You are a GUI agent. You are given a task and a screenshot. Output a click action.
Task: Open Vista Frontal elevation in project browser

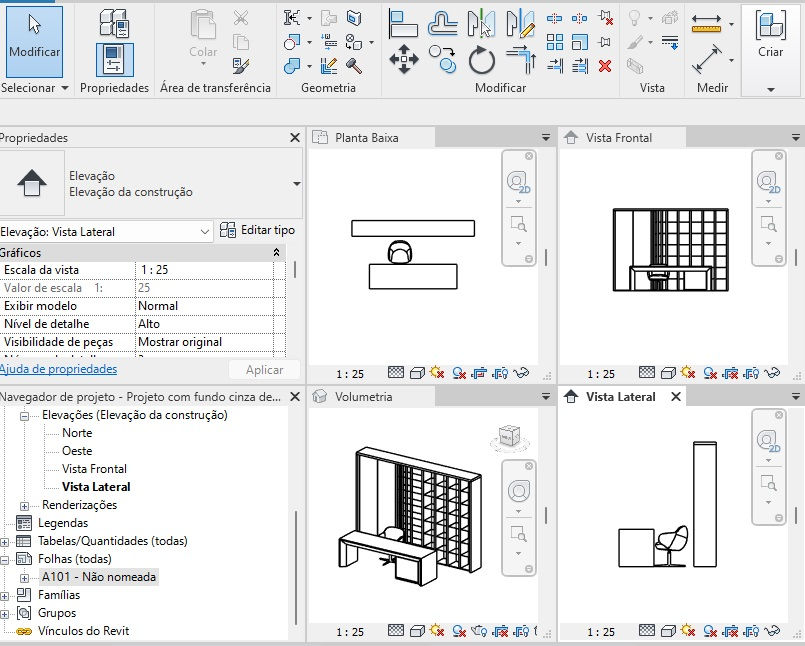(x=94, y=469)
